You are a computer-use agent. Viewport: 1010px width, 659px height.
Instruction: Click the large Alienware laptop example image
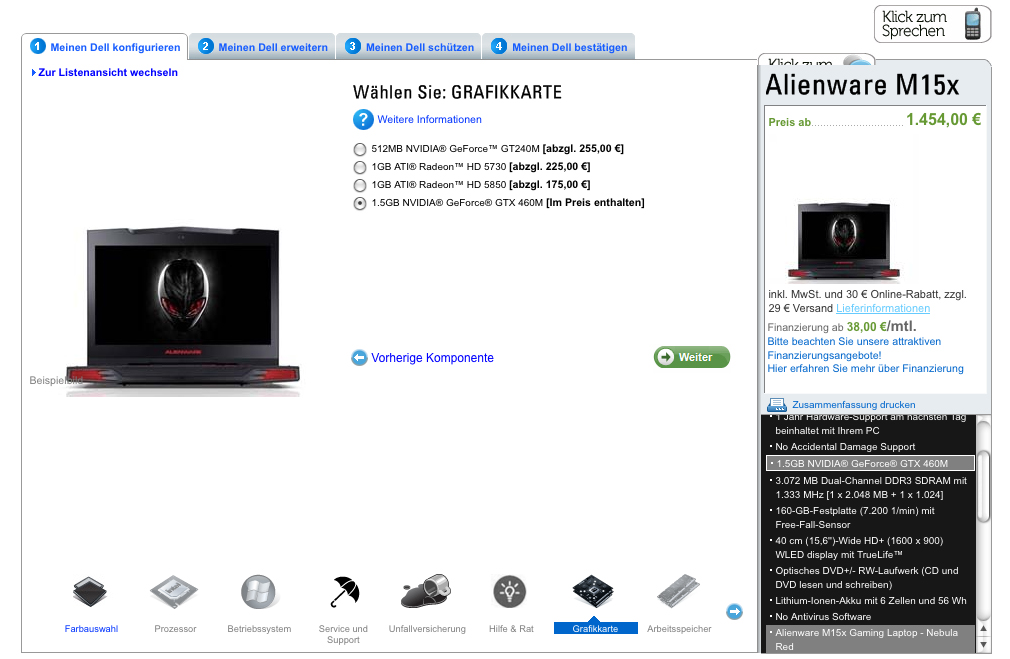tap(183, 310)
